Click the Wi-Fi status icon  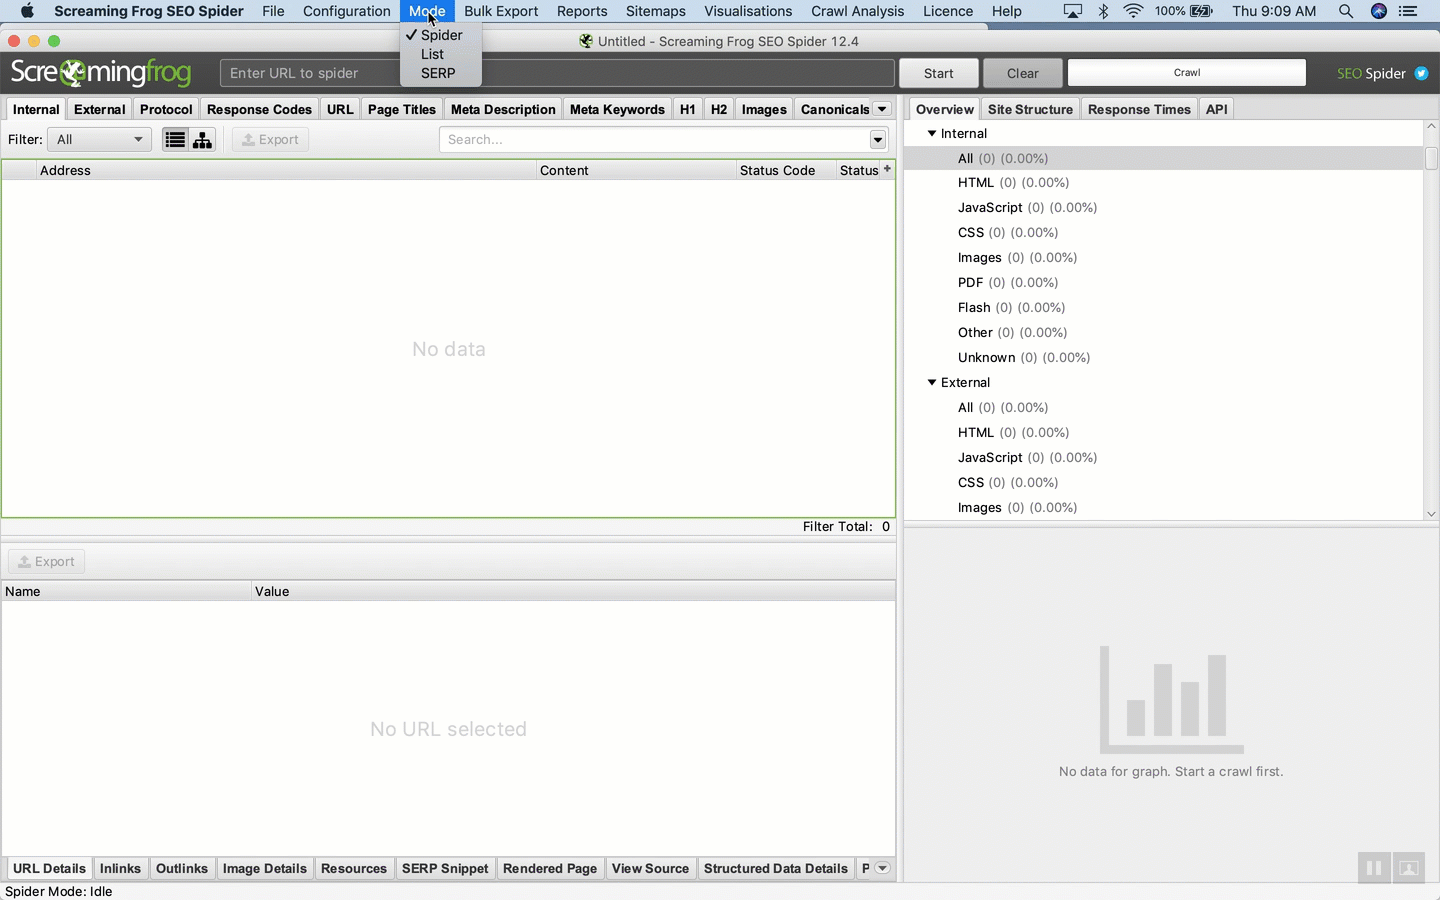1133,11
